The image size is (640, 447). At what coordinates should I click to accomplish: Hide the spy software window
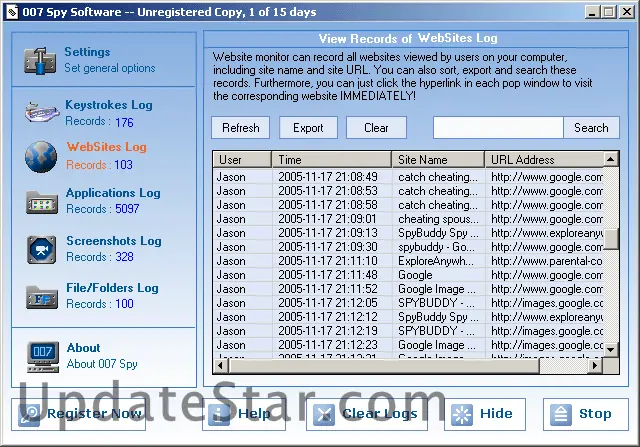click(x=485, y=414)
